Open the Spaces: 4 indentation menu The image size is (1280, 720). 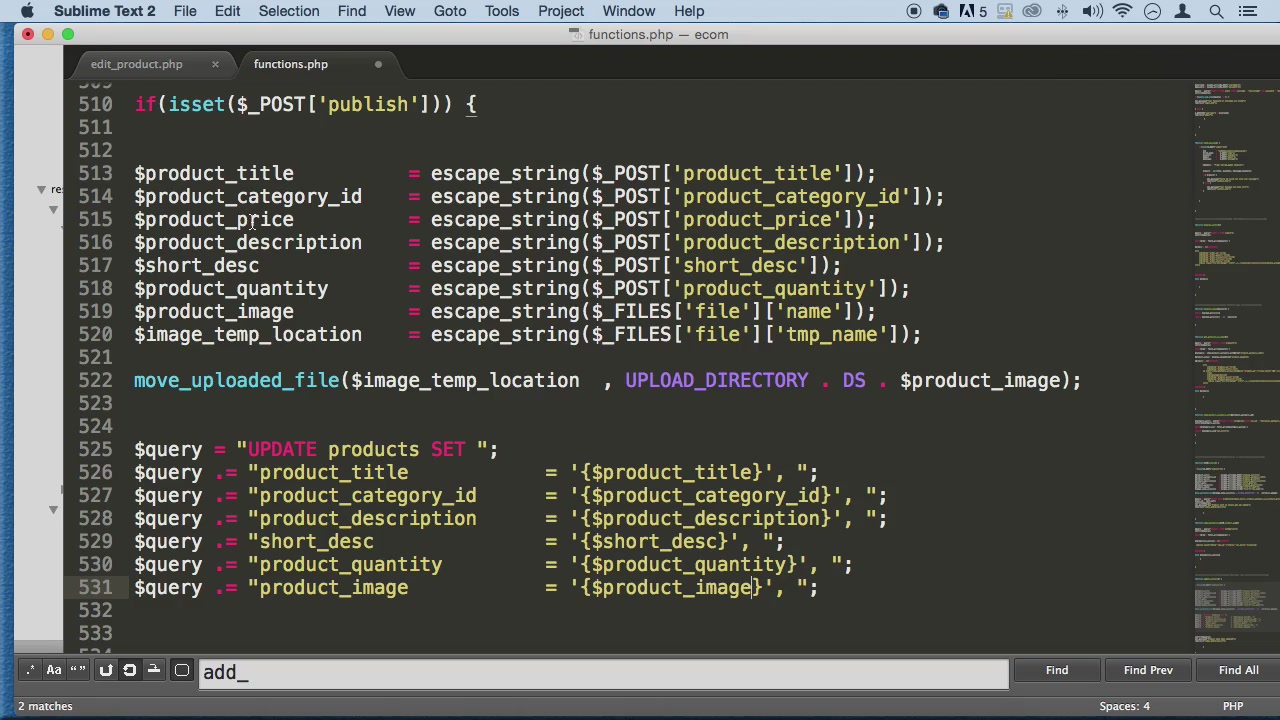click(1124, 706)
